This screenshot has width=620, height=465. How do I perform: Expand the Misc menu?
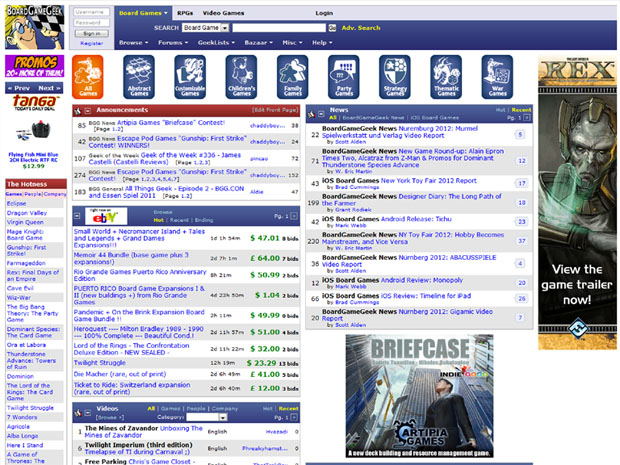click(292, 43)
